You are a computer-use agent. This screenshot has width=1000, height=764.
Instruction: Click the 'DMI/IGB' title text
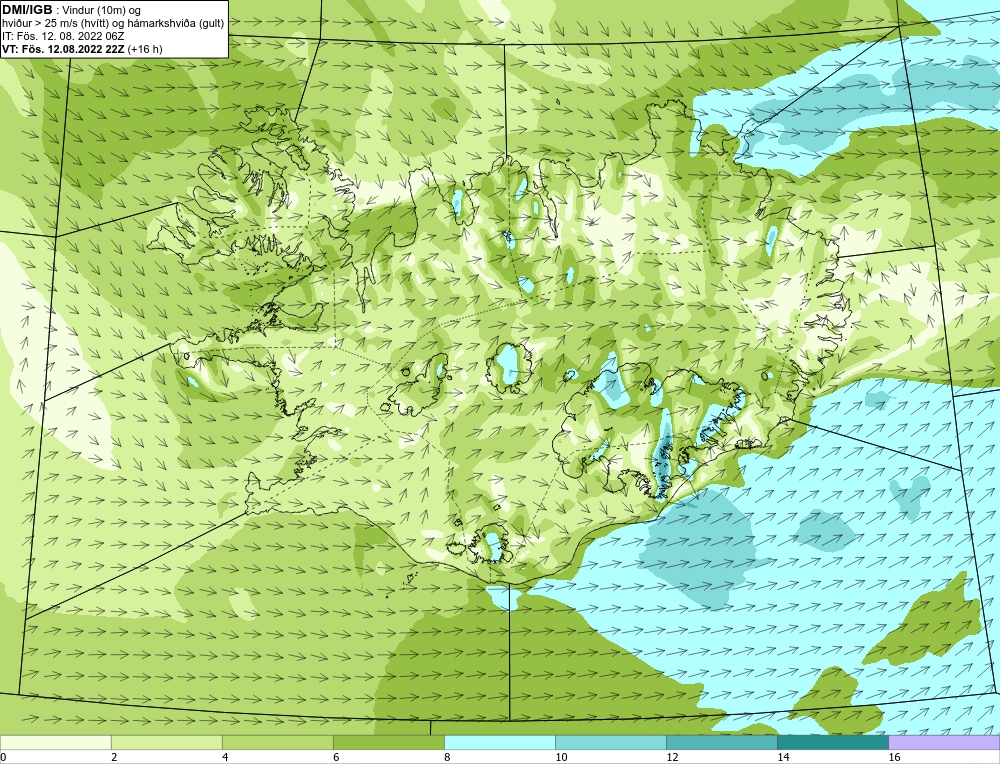27,10
